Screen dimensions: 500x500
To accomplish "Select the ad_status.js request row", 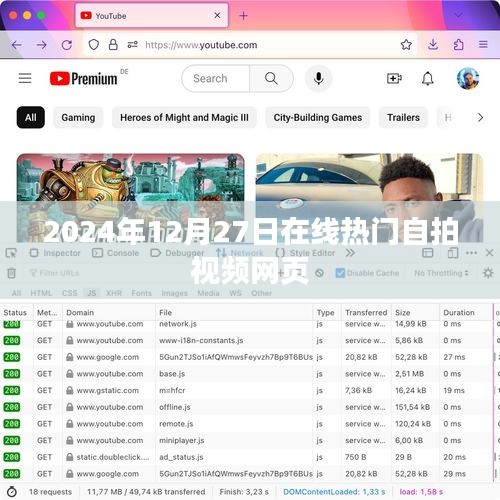I will 247,457.
